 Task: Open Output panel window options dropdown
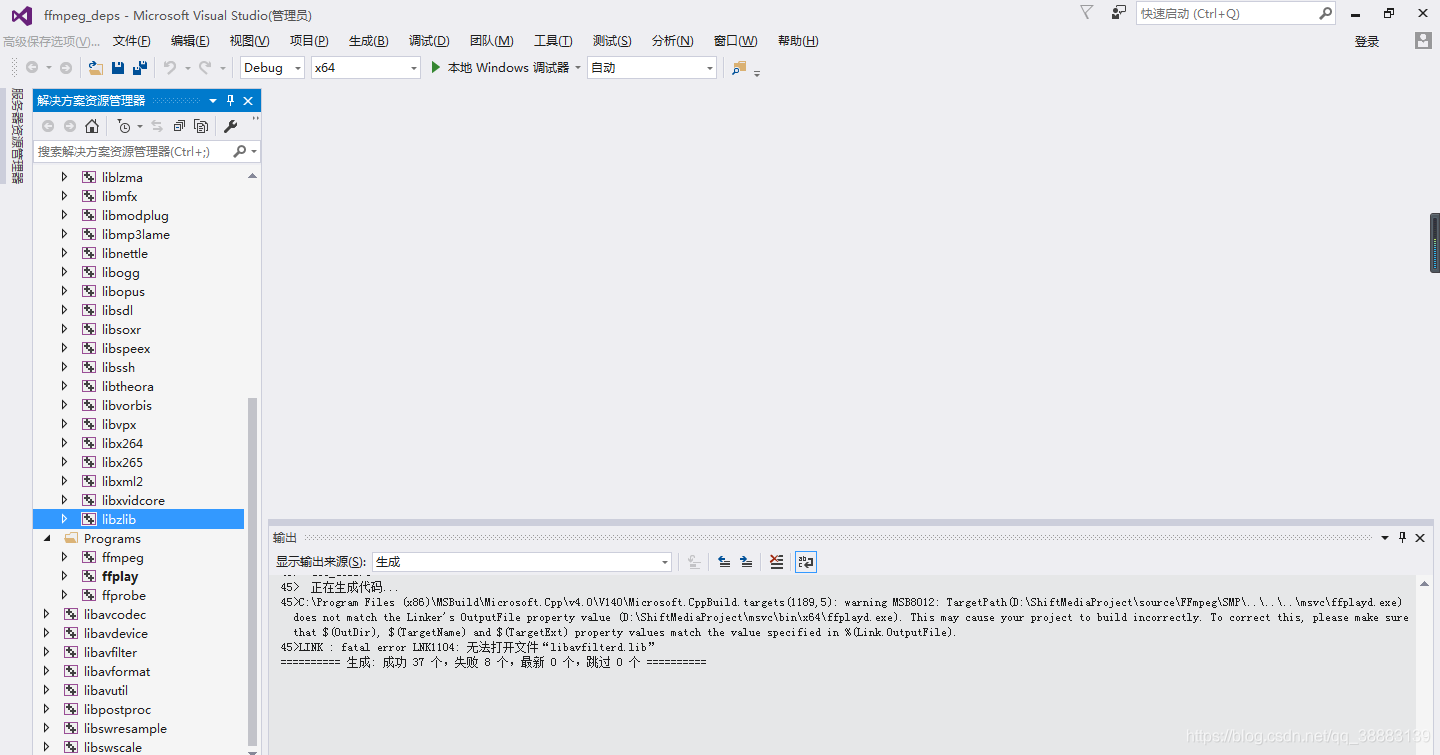[x=1385, y=537]
